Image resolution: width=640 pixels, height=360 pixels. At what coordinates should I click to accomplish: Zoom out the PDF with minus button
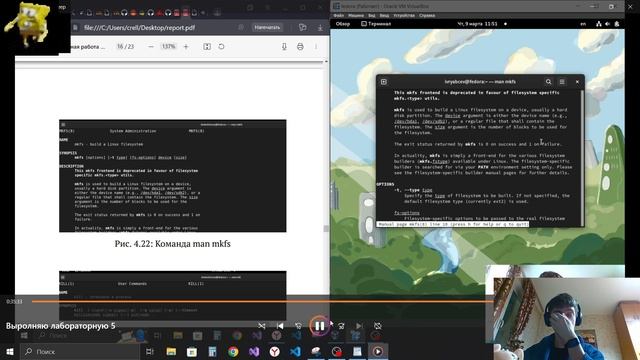point(151,47)
